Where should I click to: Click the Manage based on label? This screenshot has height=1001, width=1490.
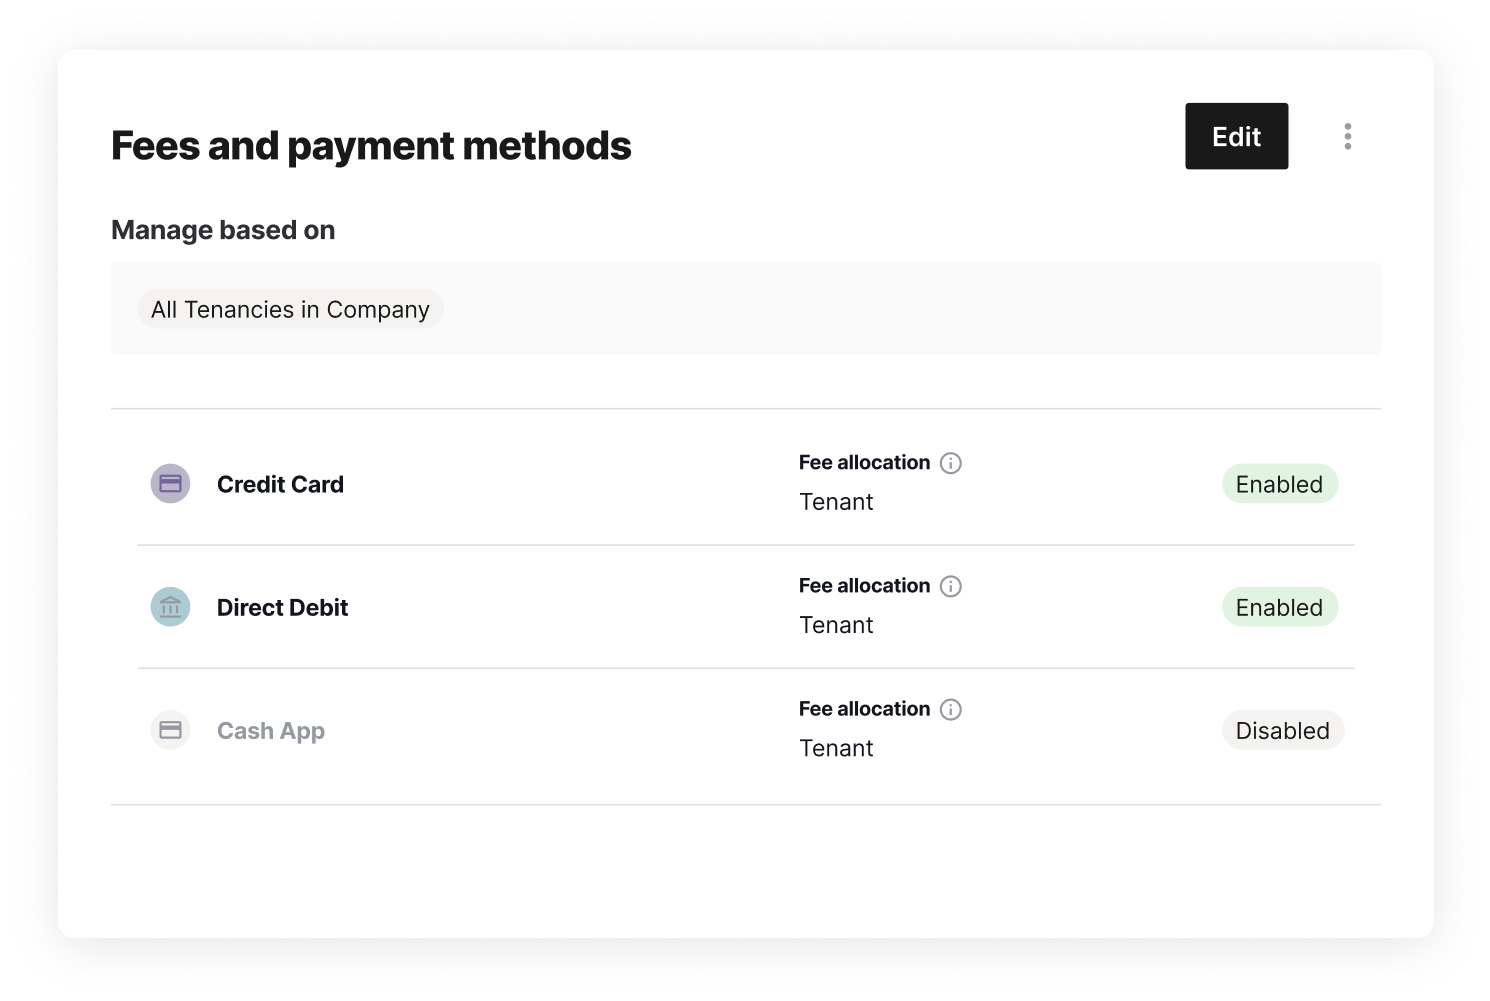(x=223, y=230)
